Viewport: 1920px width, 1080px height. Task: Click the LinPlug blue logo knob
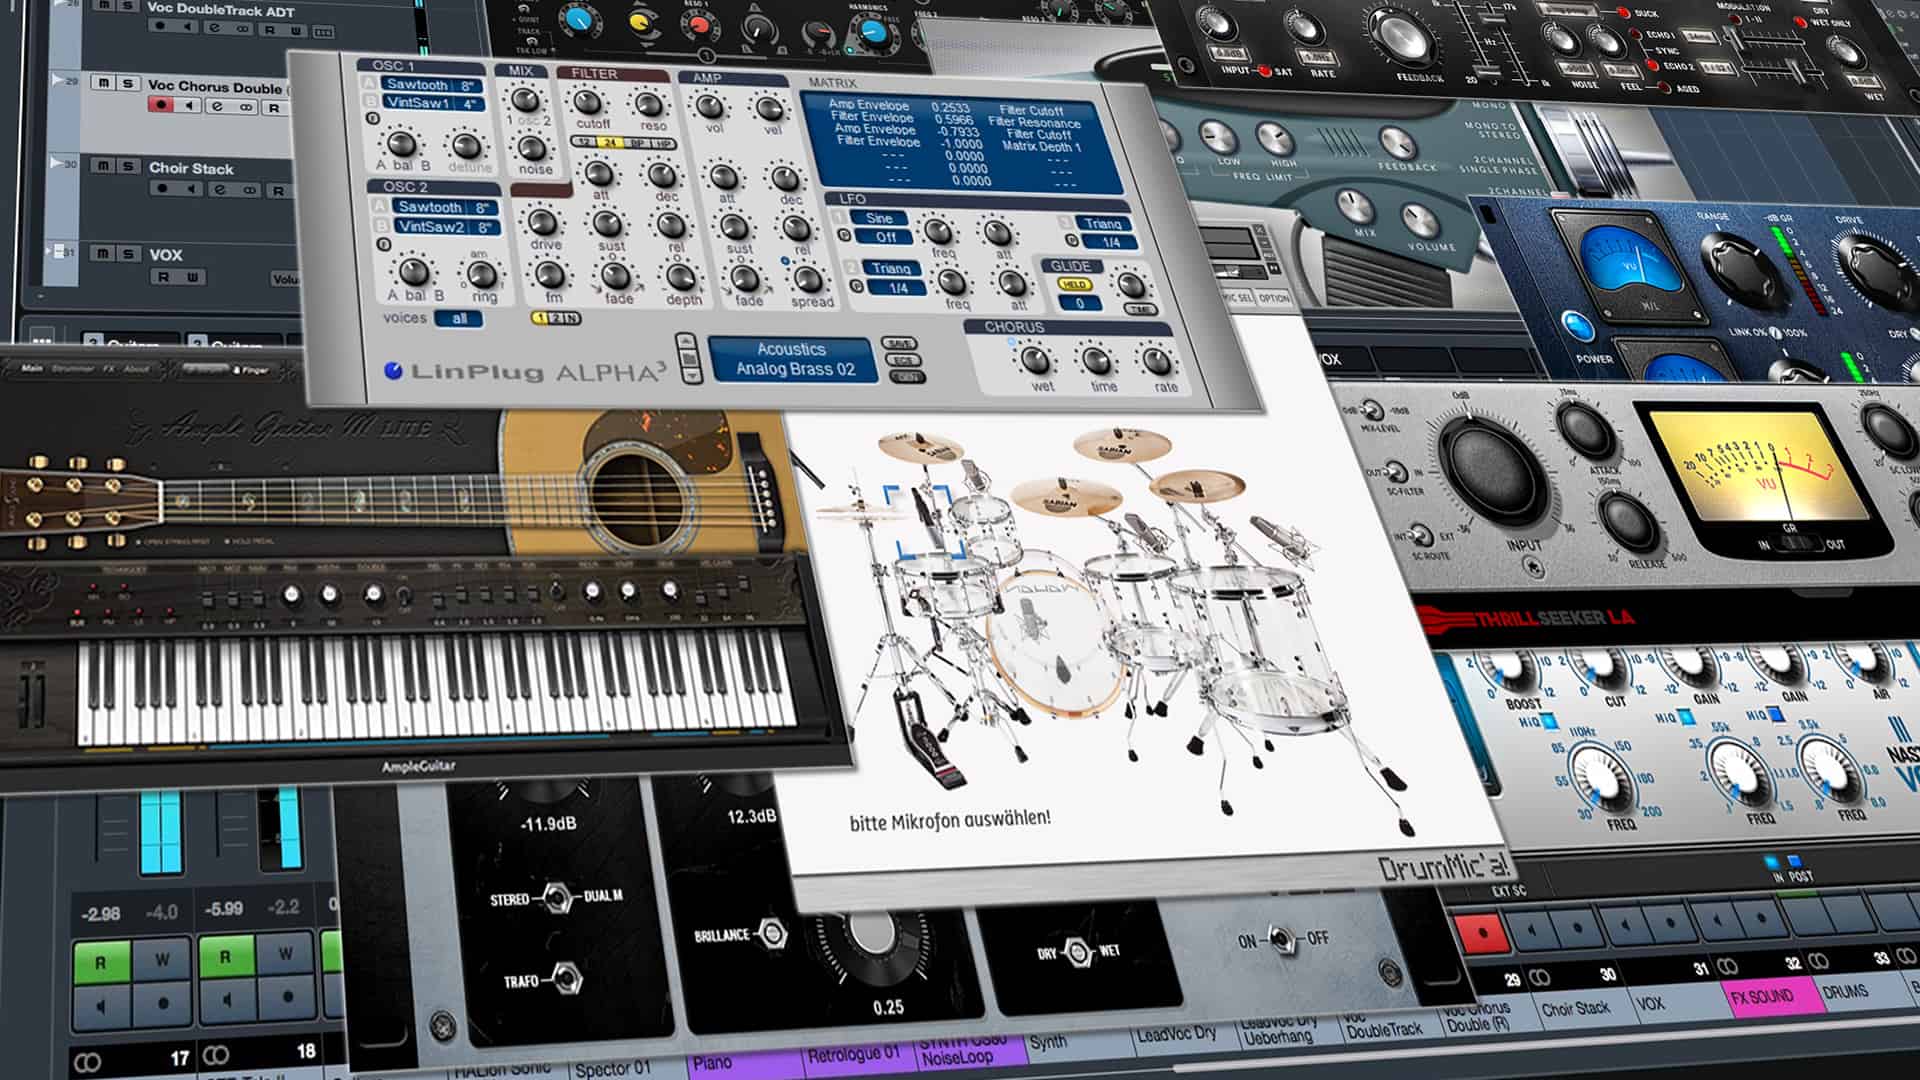coord(394,370)
